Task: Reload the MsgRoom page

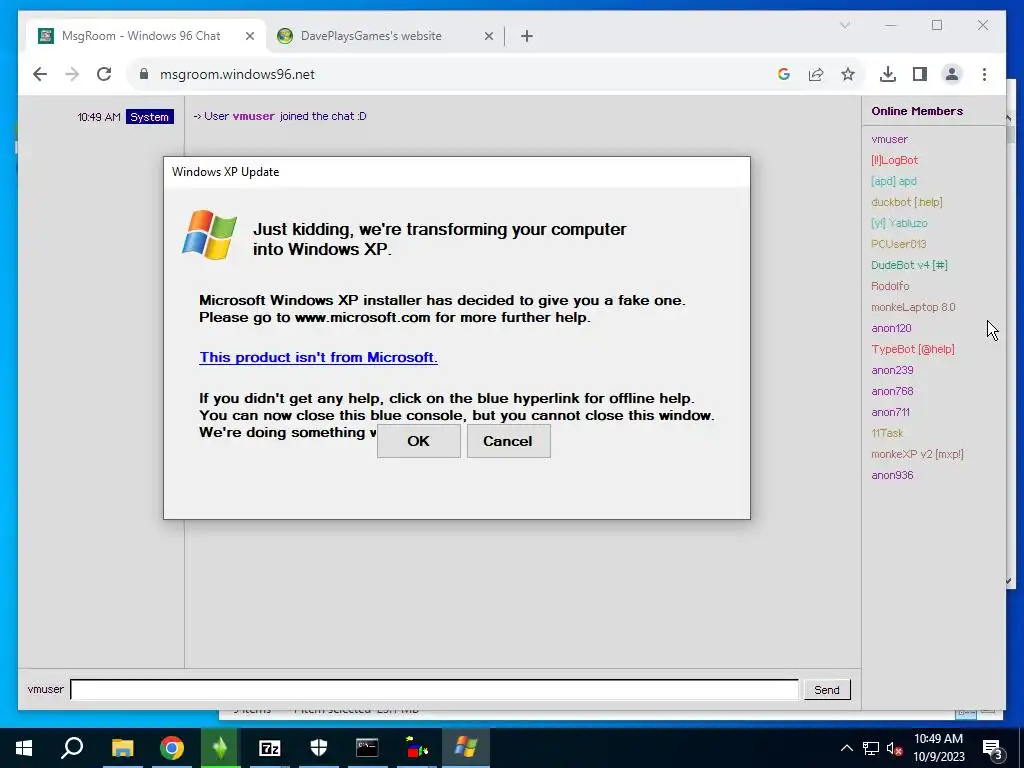Action: click(104, 74)
